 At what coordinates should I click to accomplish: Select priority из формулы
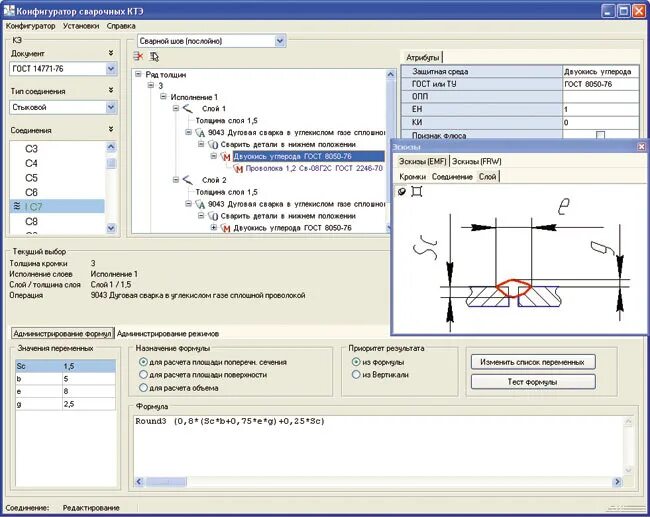(x=356, y=362)
